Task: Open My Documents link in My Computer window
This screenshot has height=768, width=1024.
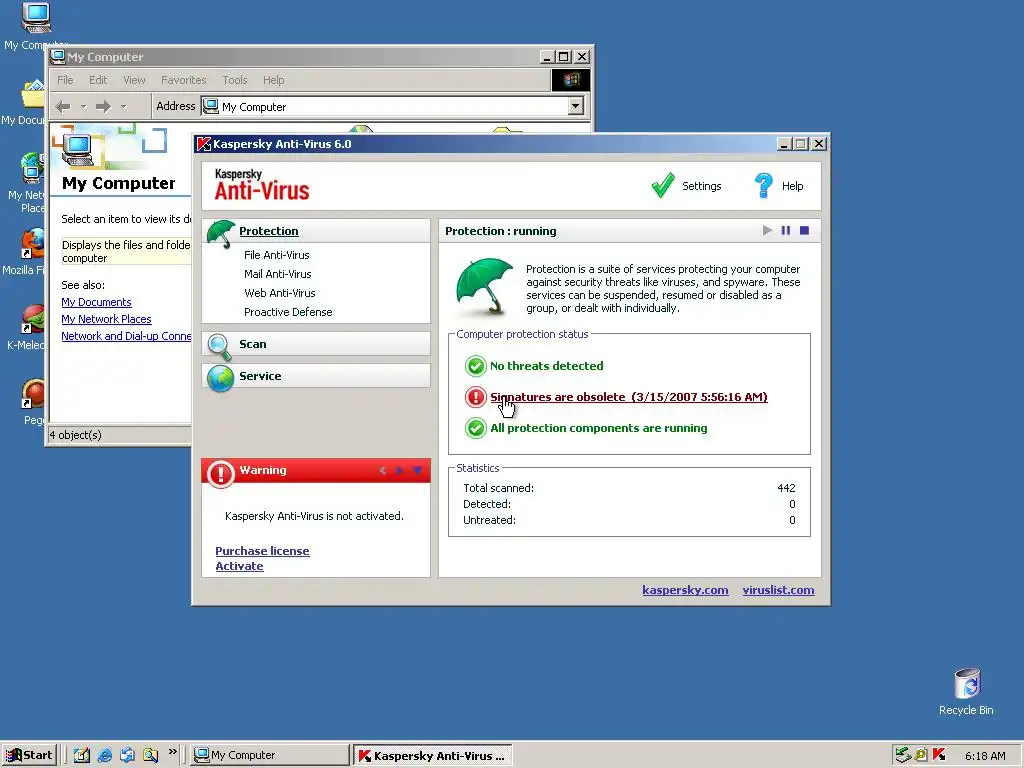Action: (x=96, y=302)
